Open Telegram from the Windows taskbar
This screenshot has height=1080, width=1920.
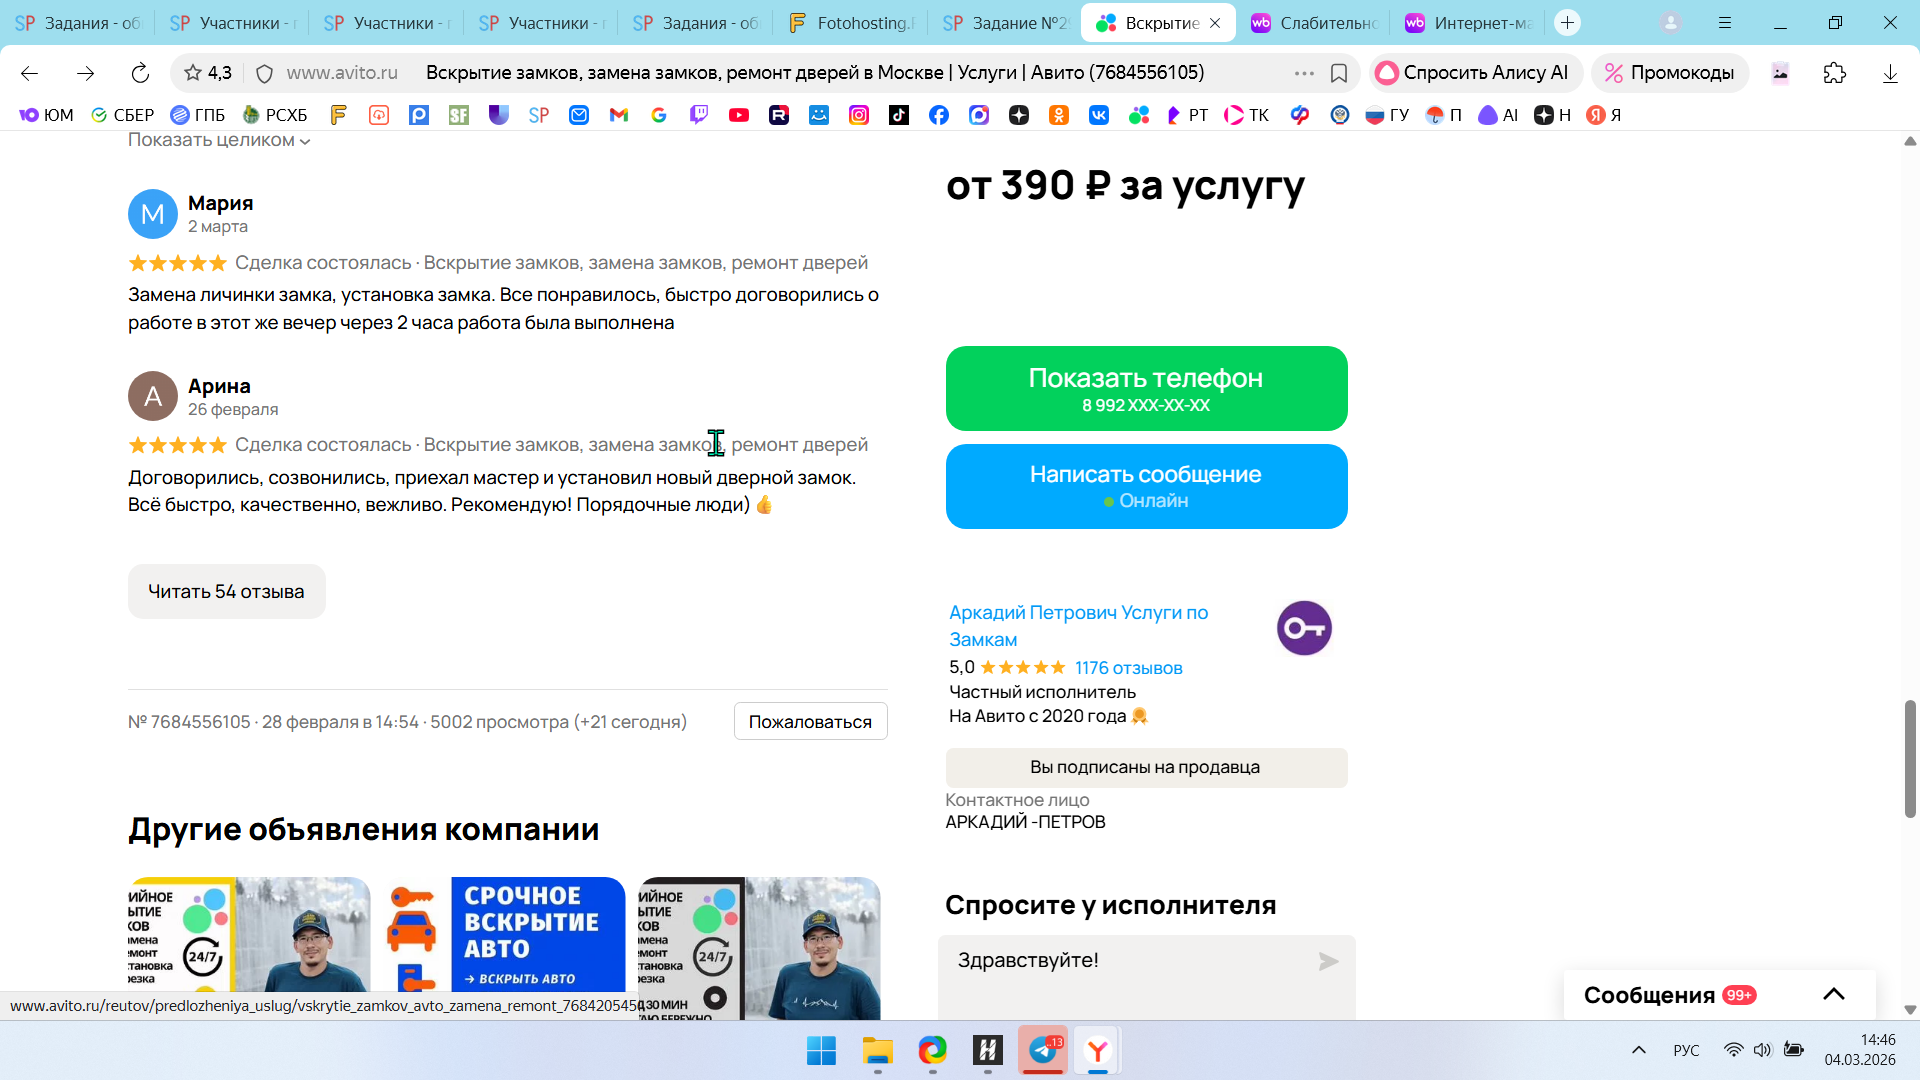coord(1042,1050)
